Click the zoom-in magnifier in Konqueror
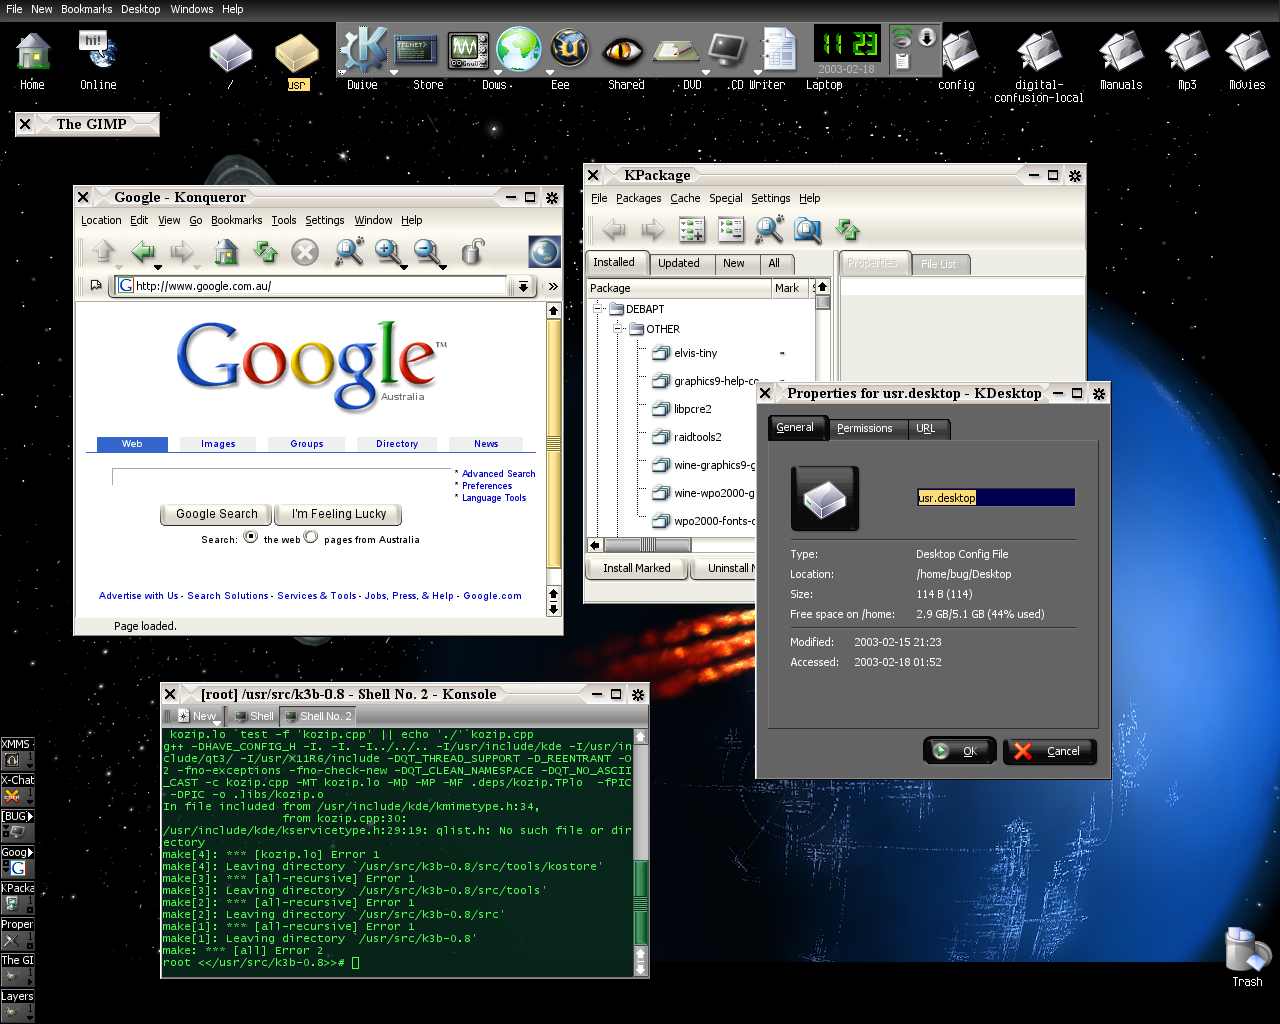Screen dimensions: 1280x1024 point(388,252)
